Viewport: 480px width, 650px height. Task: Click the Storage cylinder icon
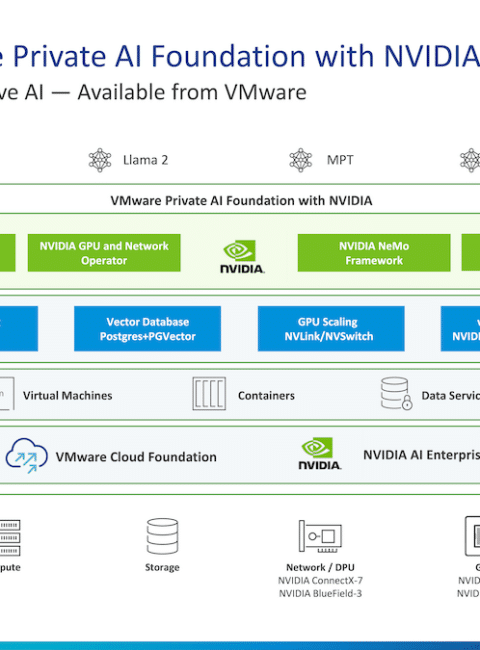pos(162,536)
